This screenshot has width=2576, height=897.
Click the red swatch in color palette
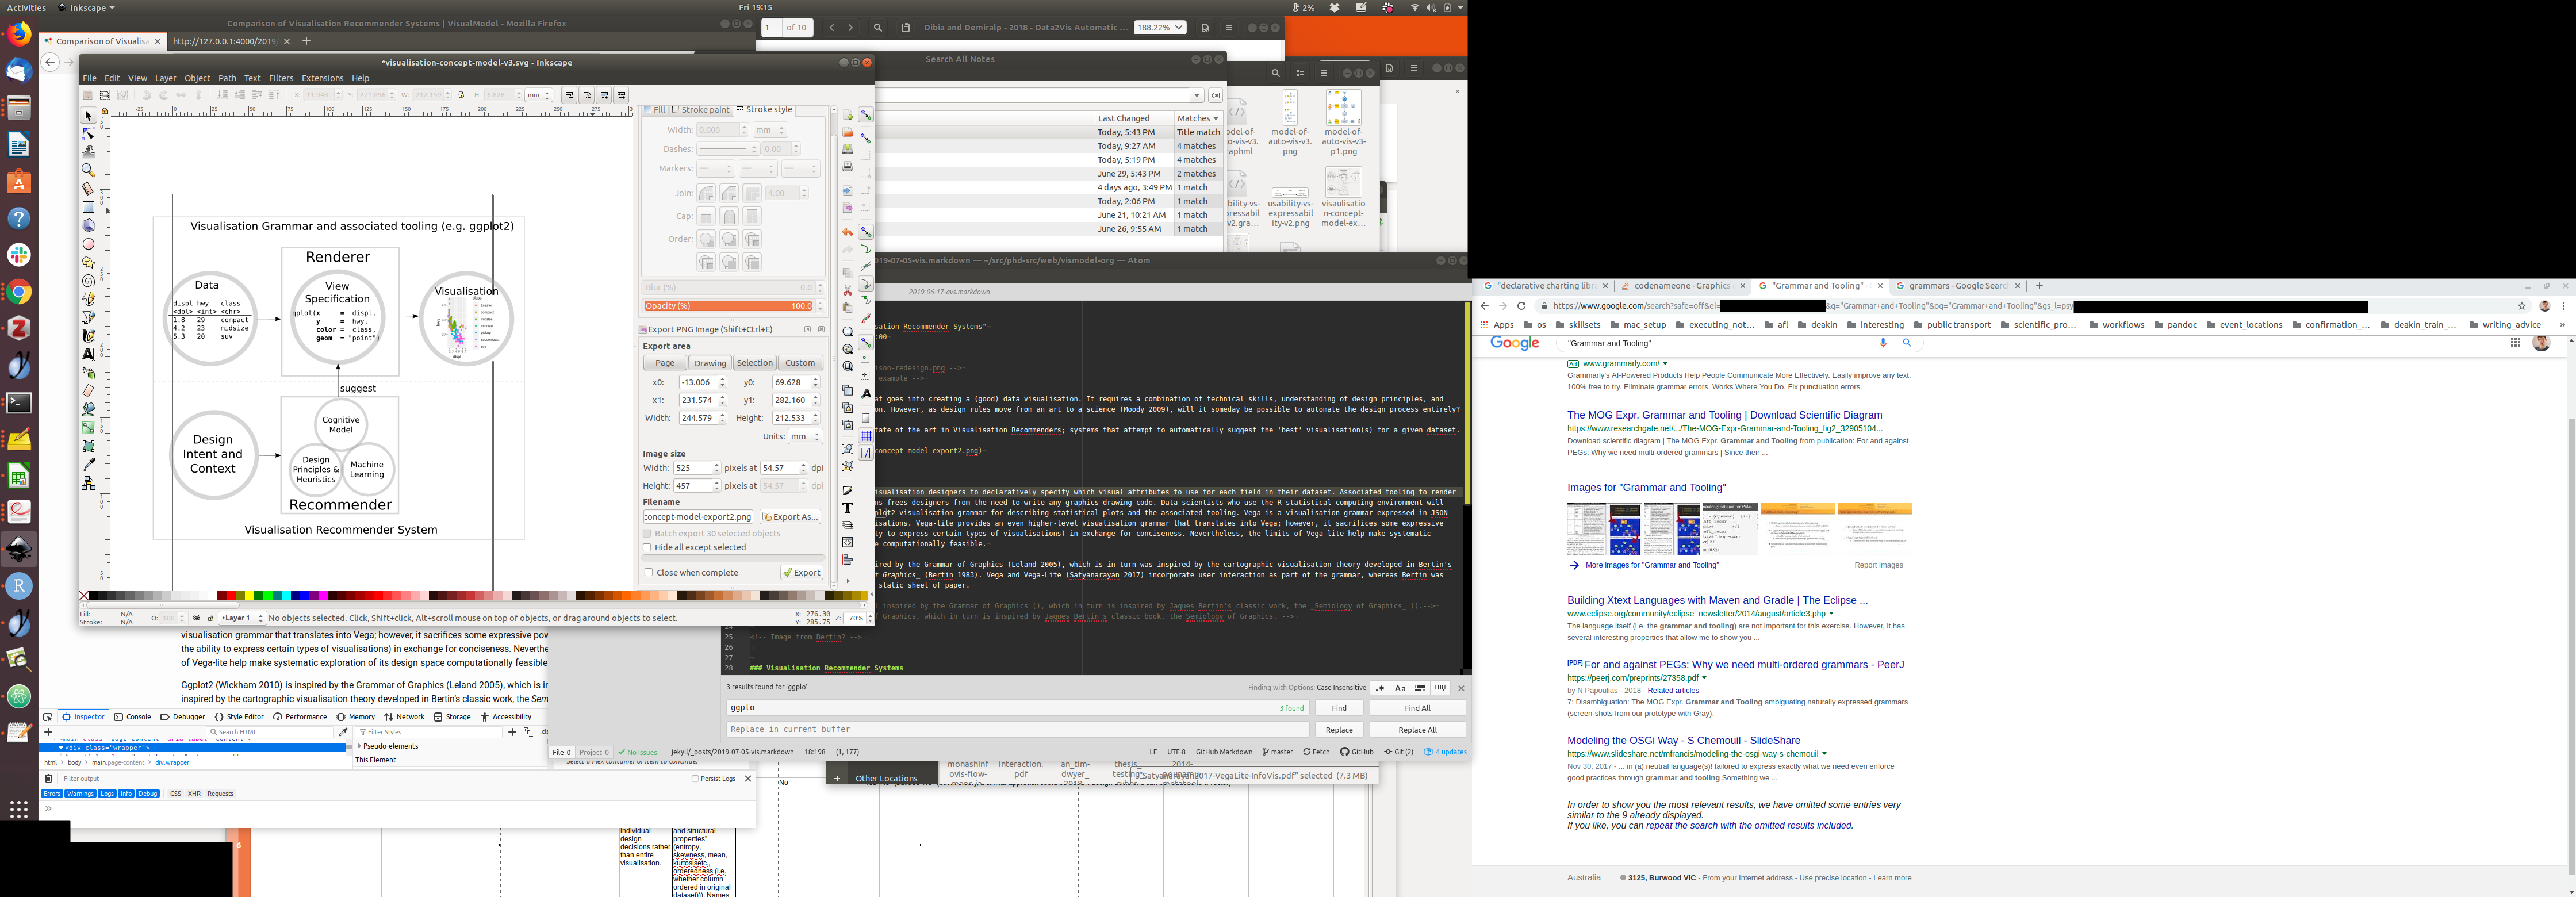(x=232, y=596)
